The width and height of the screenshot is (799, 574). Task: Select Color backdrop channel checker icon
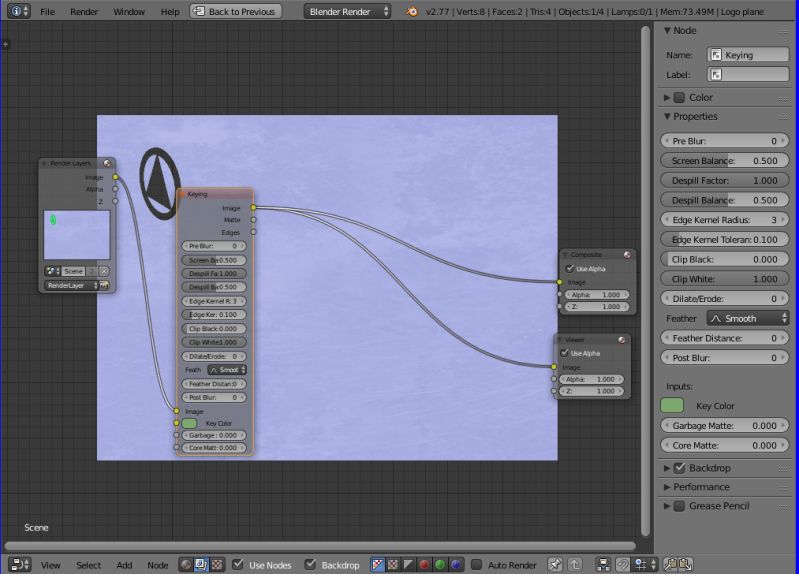393,564
